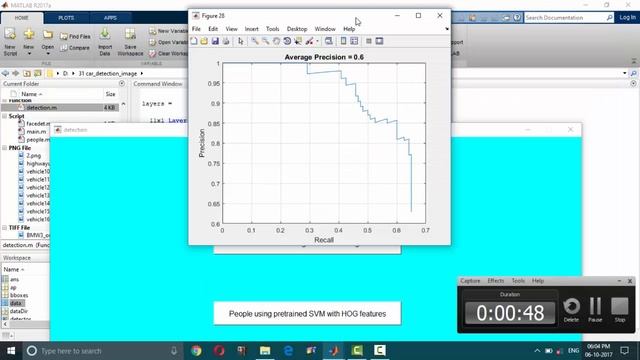
Task: Select the Zoom Out tool
Action: coord(265,41)
